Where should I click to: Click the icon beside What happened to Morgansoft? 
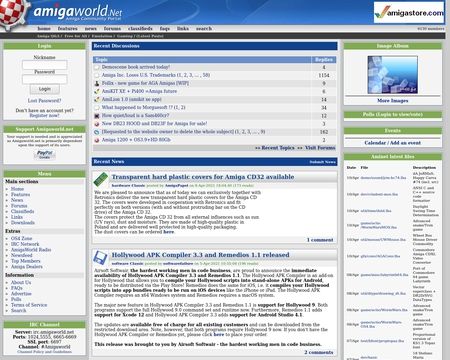[97, 108]
